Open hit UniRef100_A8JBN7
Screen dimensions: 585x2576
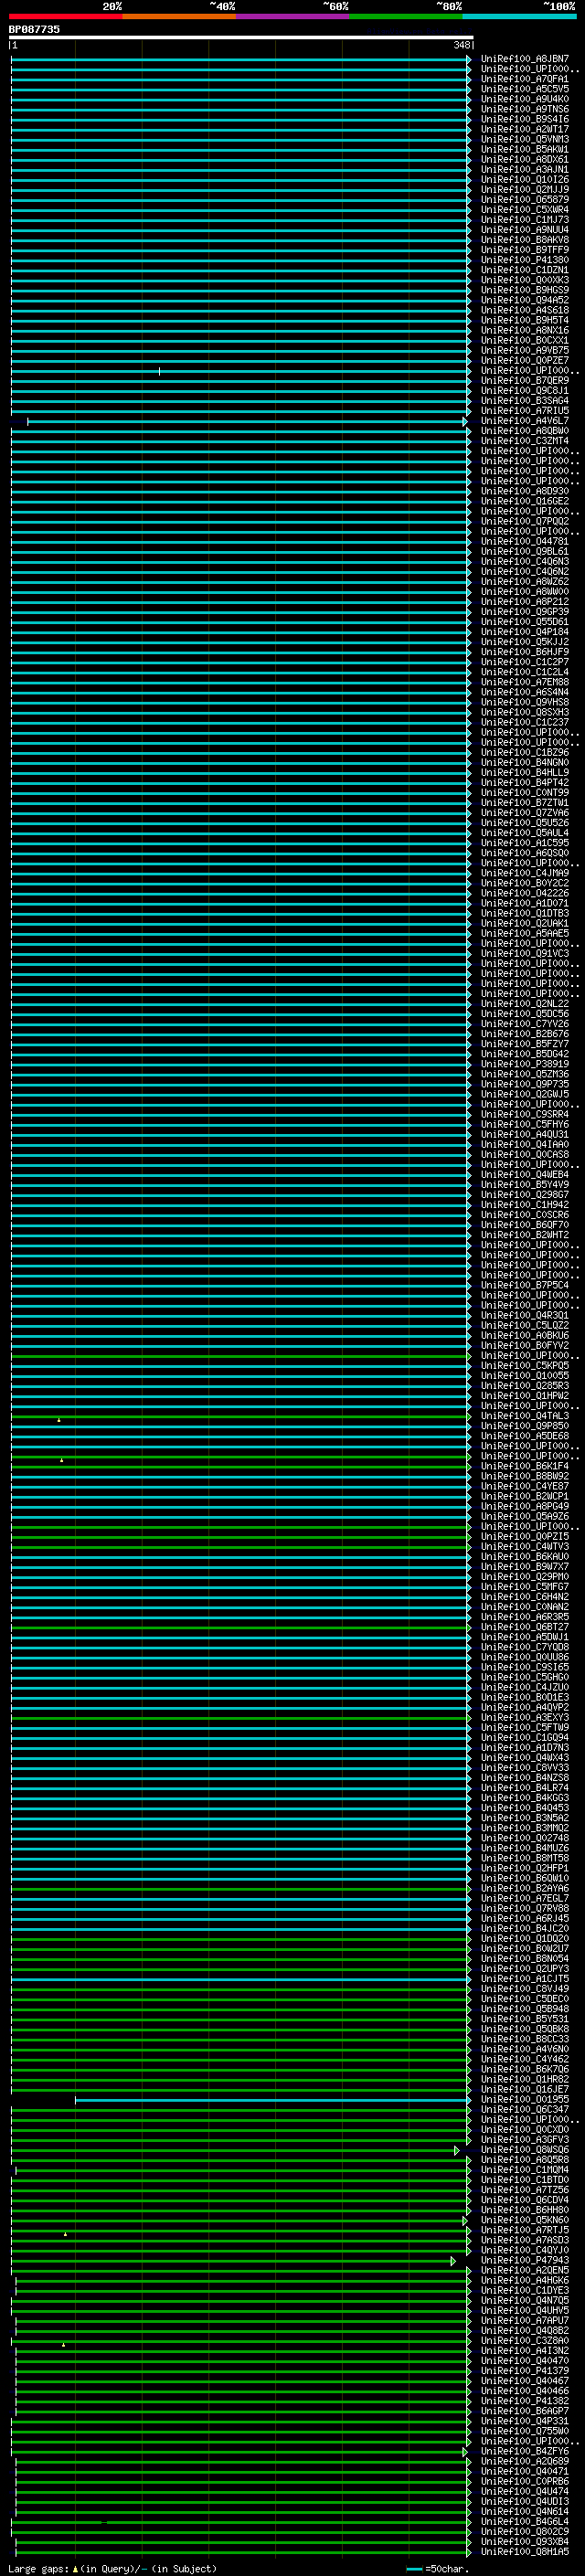coord(524,59)
